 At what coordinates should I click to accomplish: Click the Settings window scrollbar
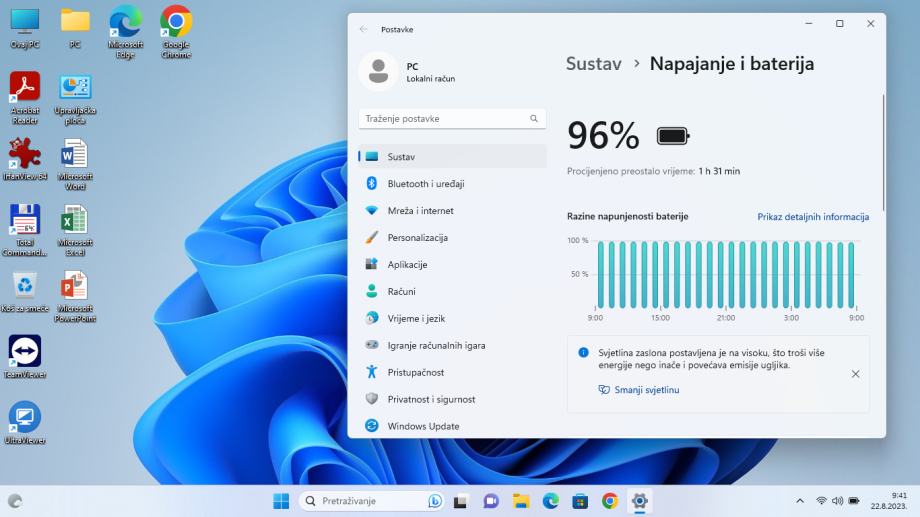[x=883, y=153]
